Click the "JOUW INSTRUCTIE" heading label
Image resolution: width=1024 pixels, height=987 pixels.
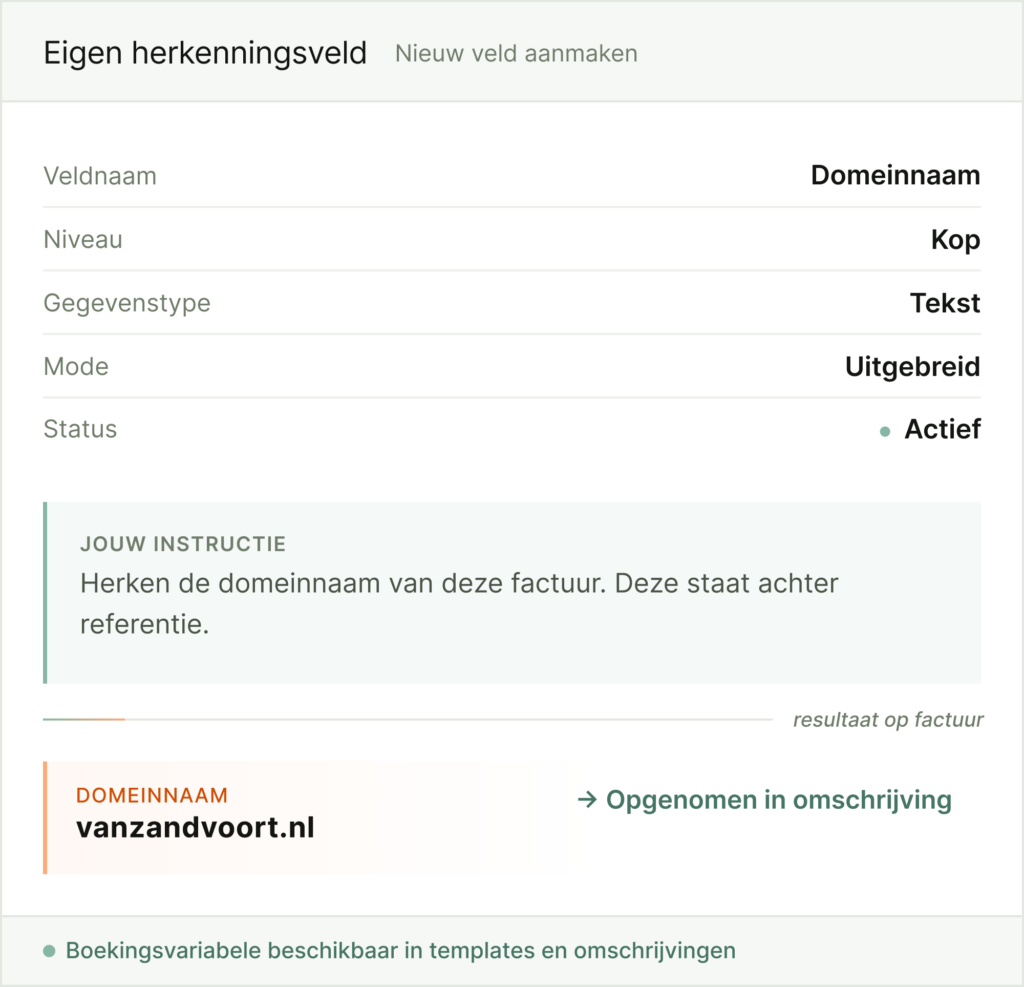coord(183,545)
